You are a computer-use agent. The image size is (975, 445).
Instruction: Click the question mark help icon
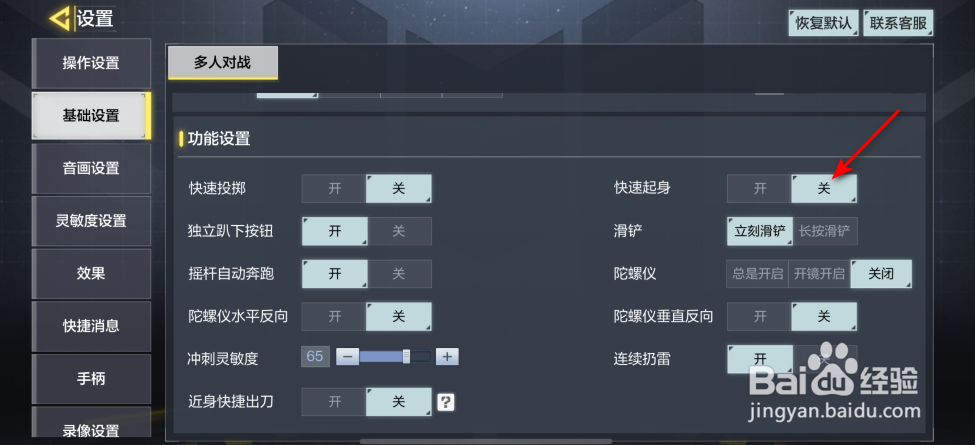(445, 402)
